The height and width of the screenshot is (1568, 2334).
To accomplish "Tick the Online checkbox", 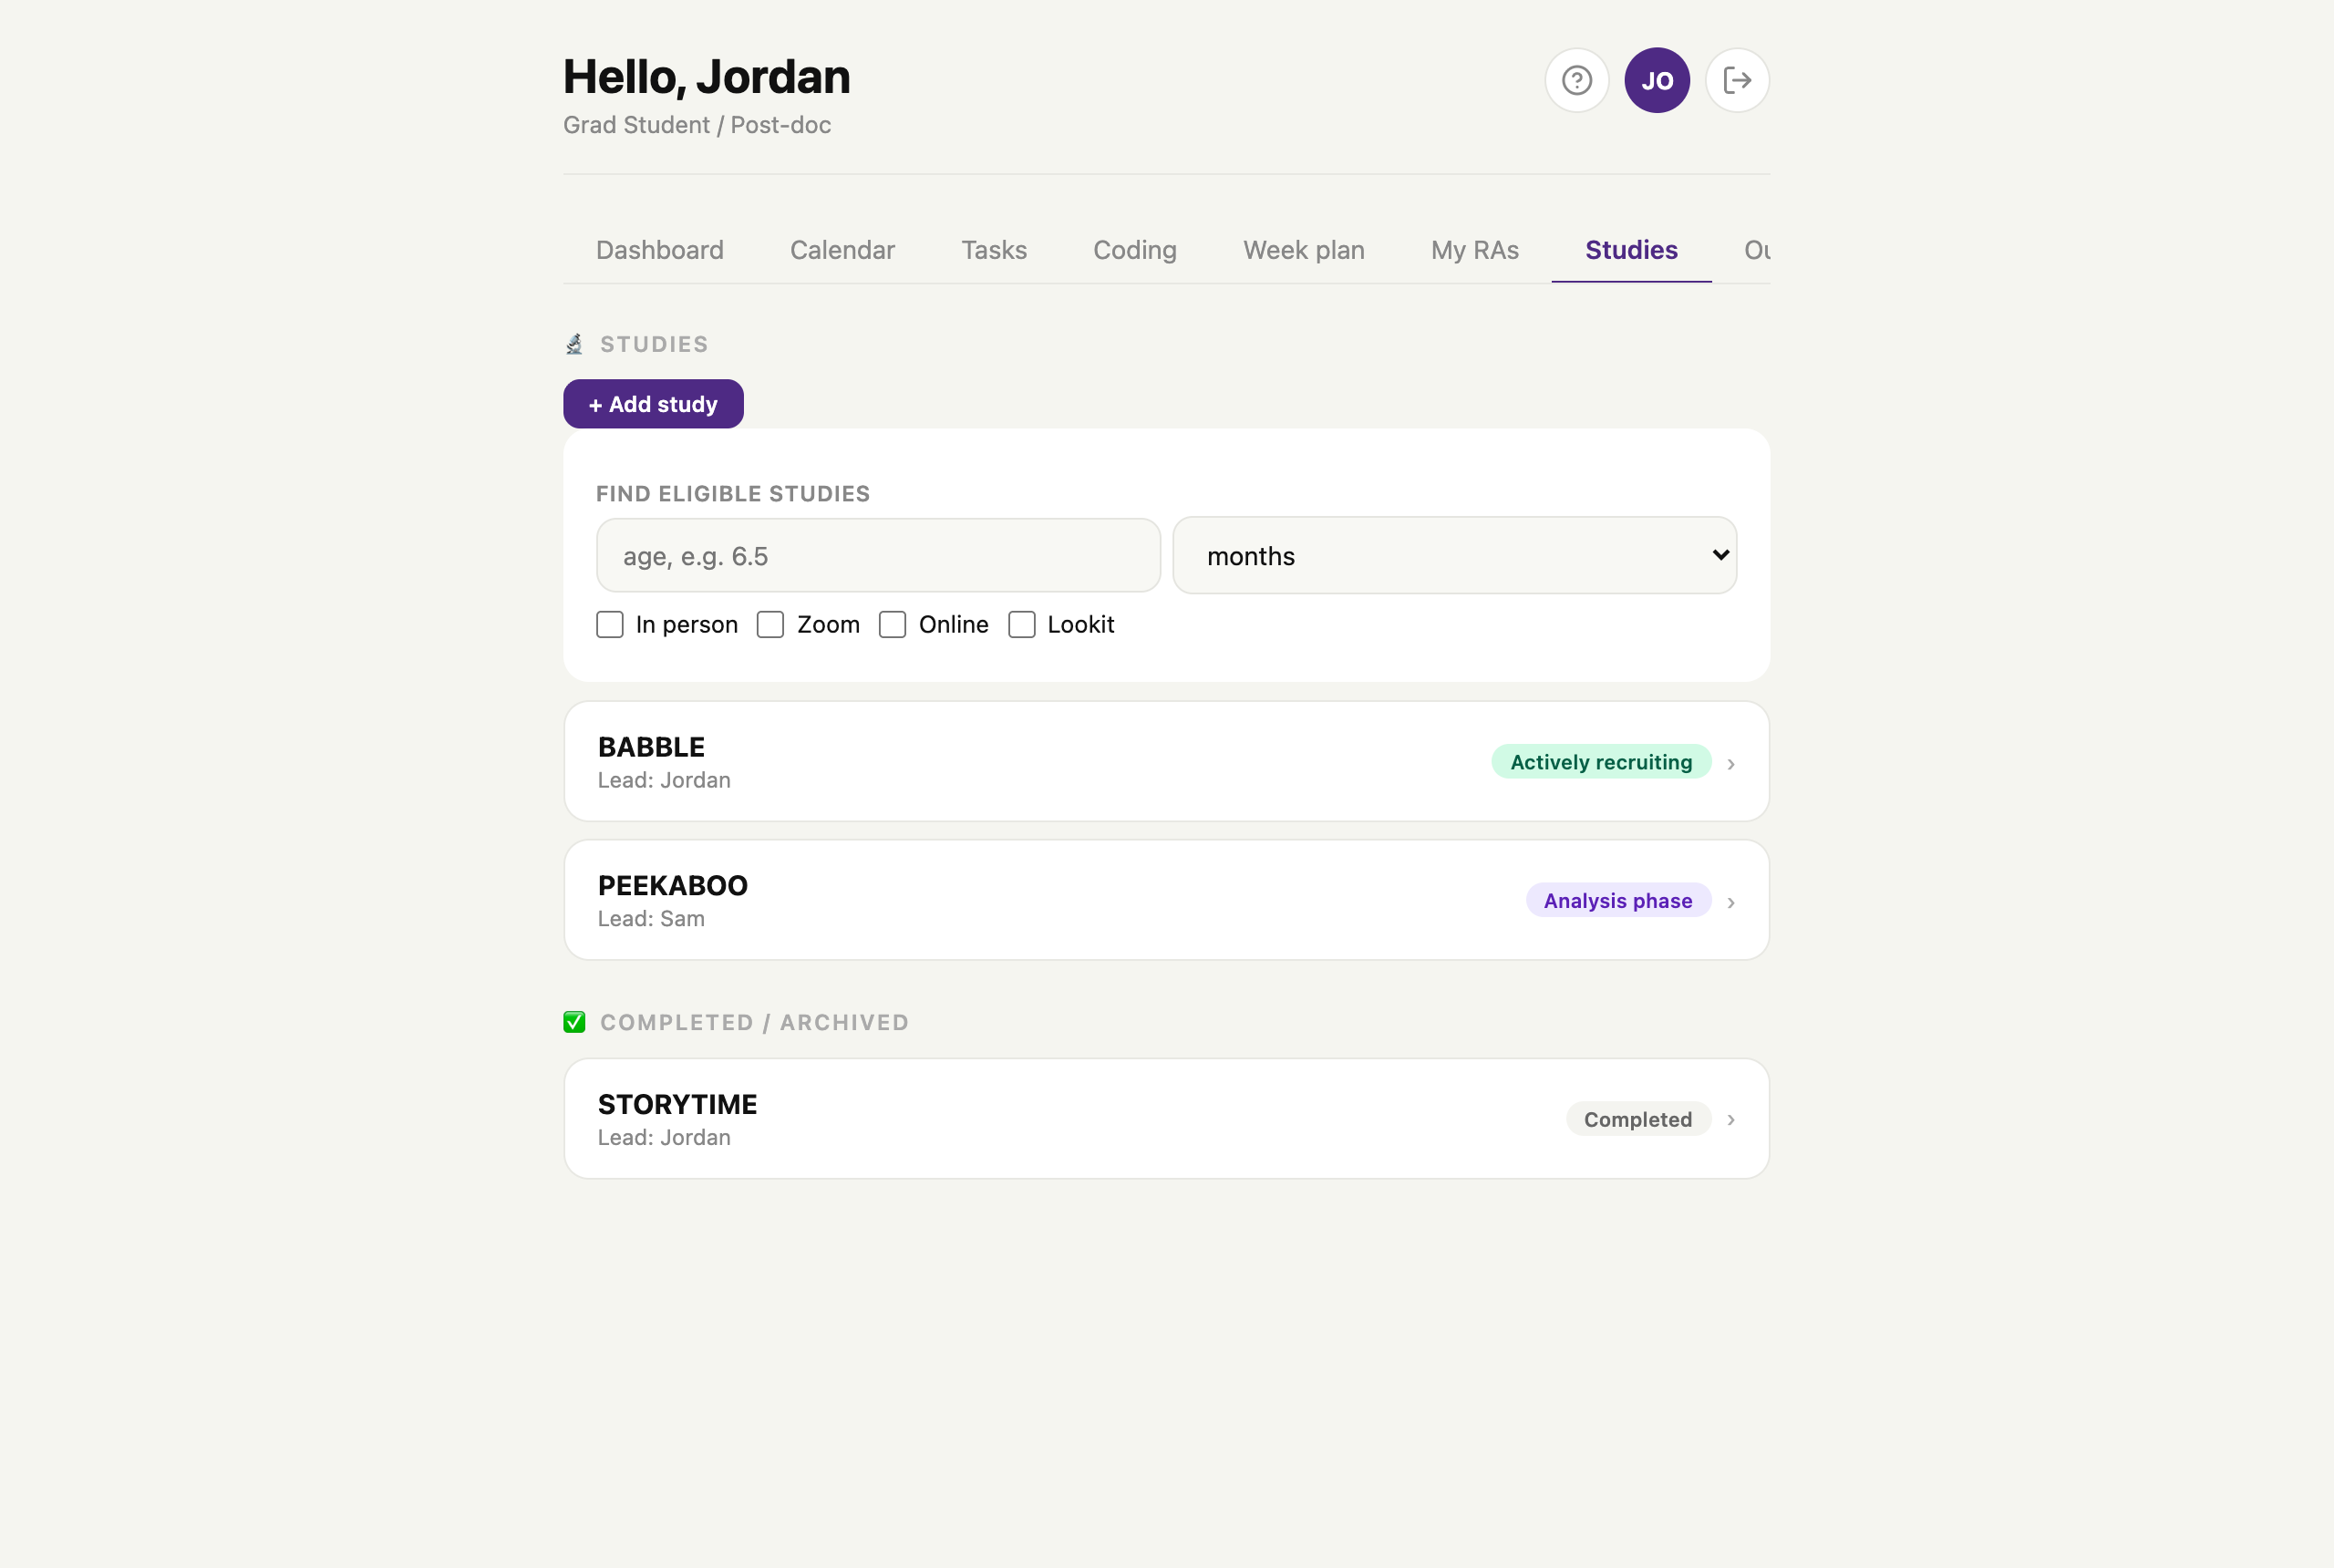I will (x=892, y=624).
